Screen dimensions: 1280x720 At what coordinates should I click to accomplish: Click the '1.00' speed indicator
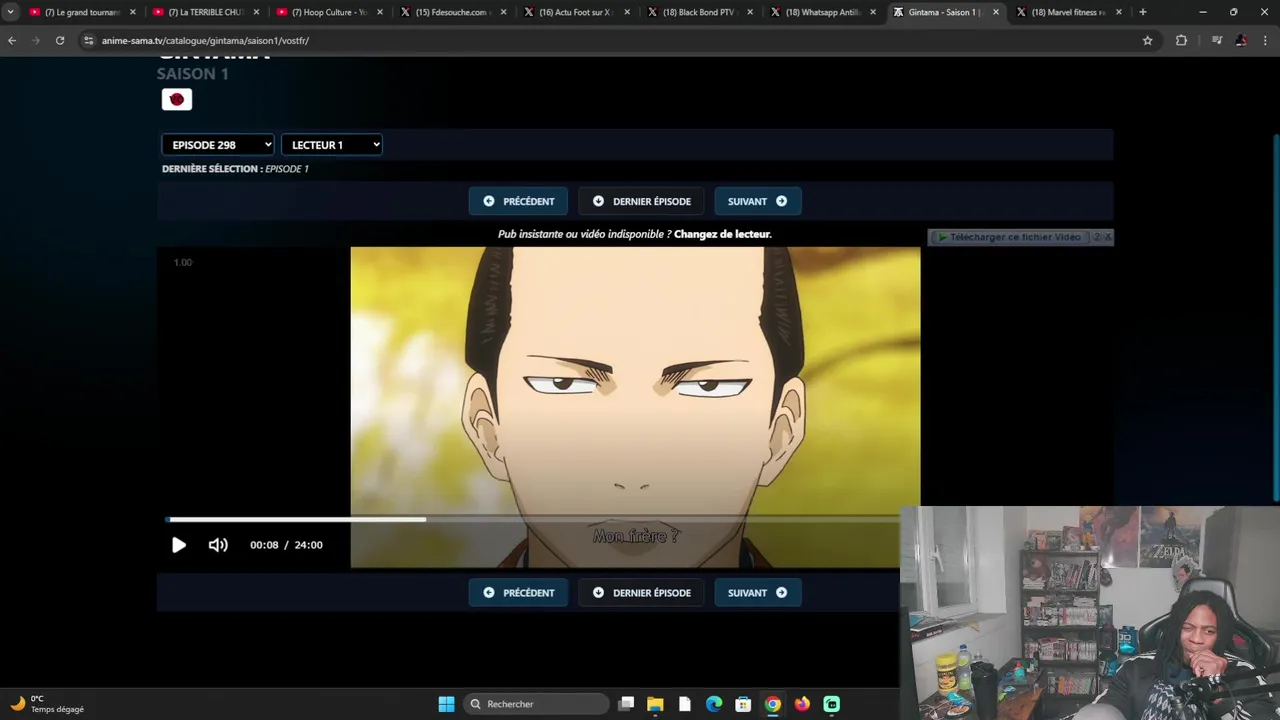(x=182, y=262)
